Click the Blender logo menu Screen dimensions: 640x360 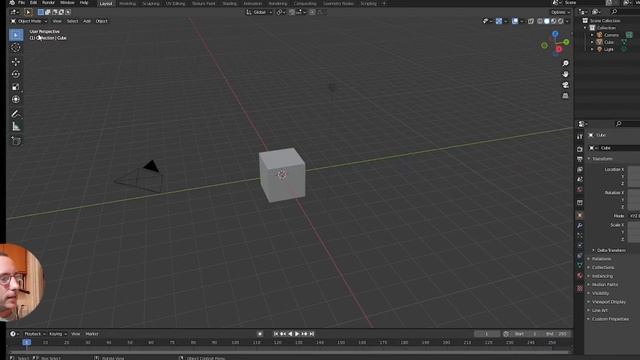click(12, 3)
